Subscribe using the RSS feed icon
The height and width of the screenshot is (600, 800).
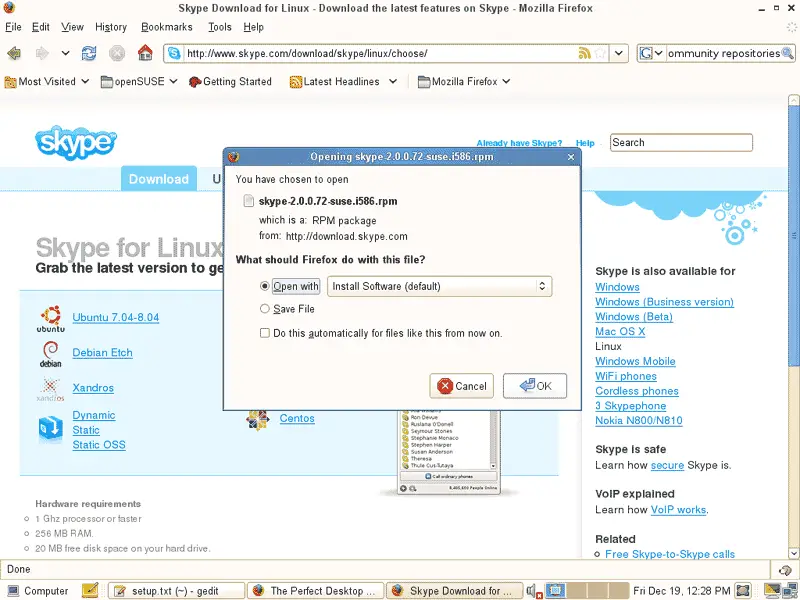tap(585, 53)
